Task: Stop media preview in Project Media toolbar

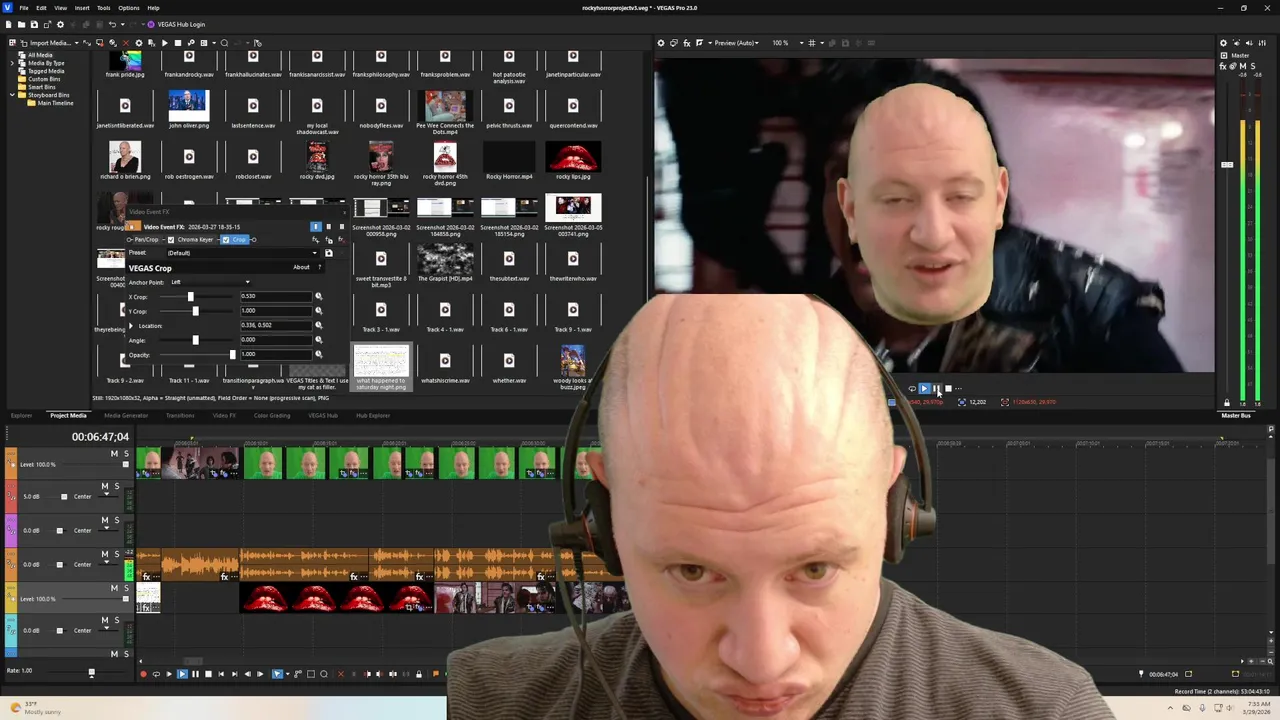Action: click(x=178, y=43)
